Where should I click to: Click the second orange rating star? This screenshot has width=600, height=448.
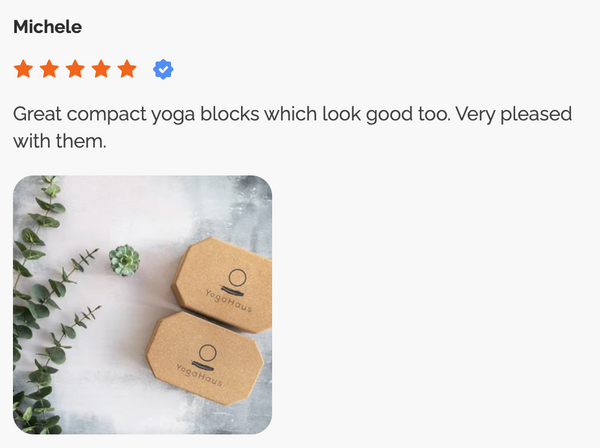point(49,69)
